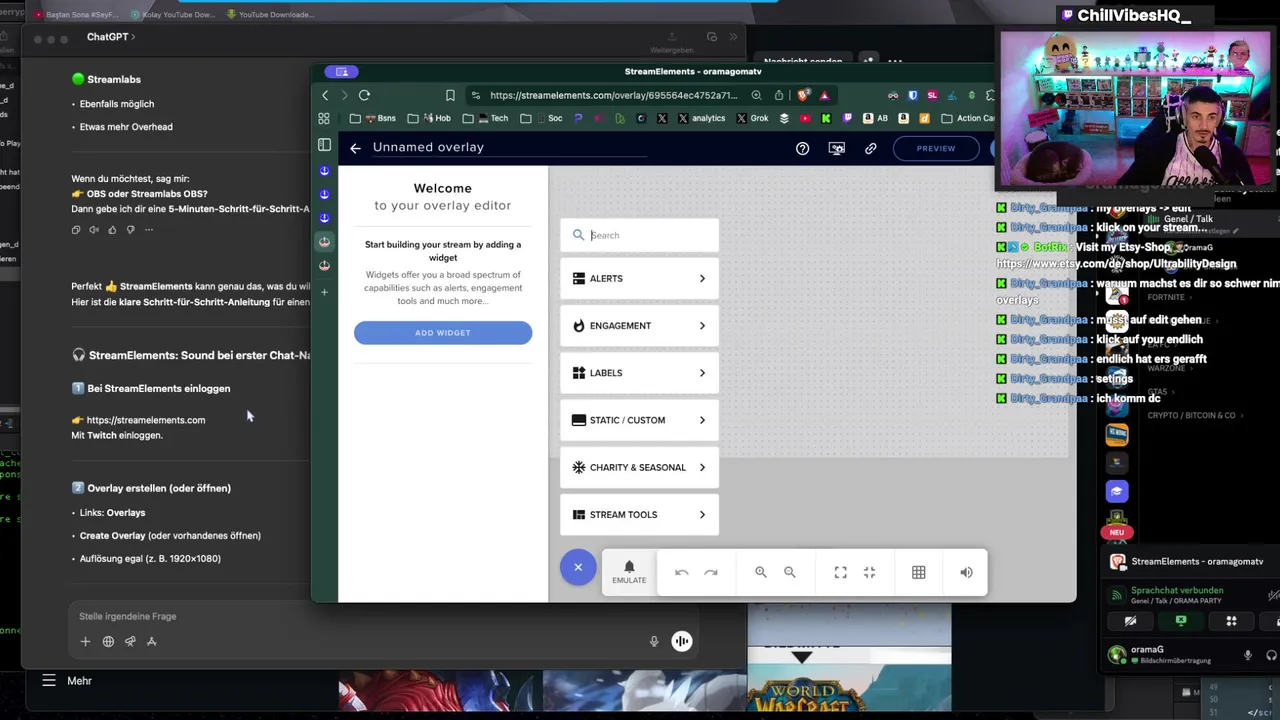The width and height of the screenshot is (1280, 720).
Task: Open the Bsns bookmarks folder
Action: coord(373,118)
